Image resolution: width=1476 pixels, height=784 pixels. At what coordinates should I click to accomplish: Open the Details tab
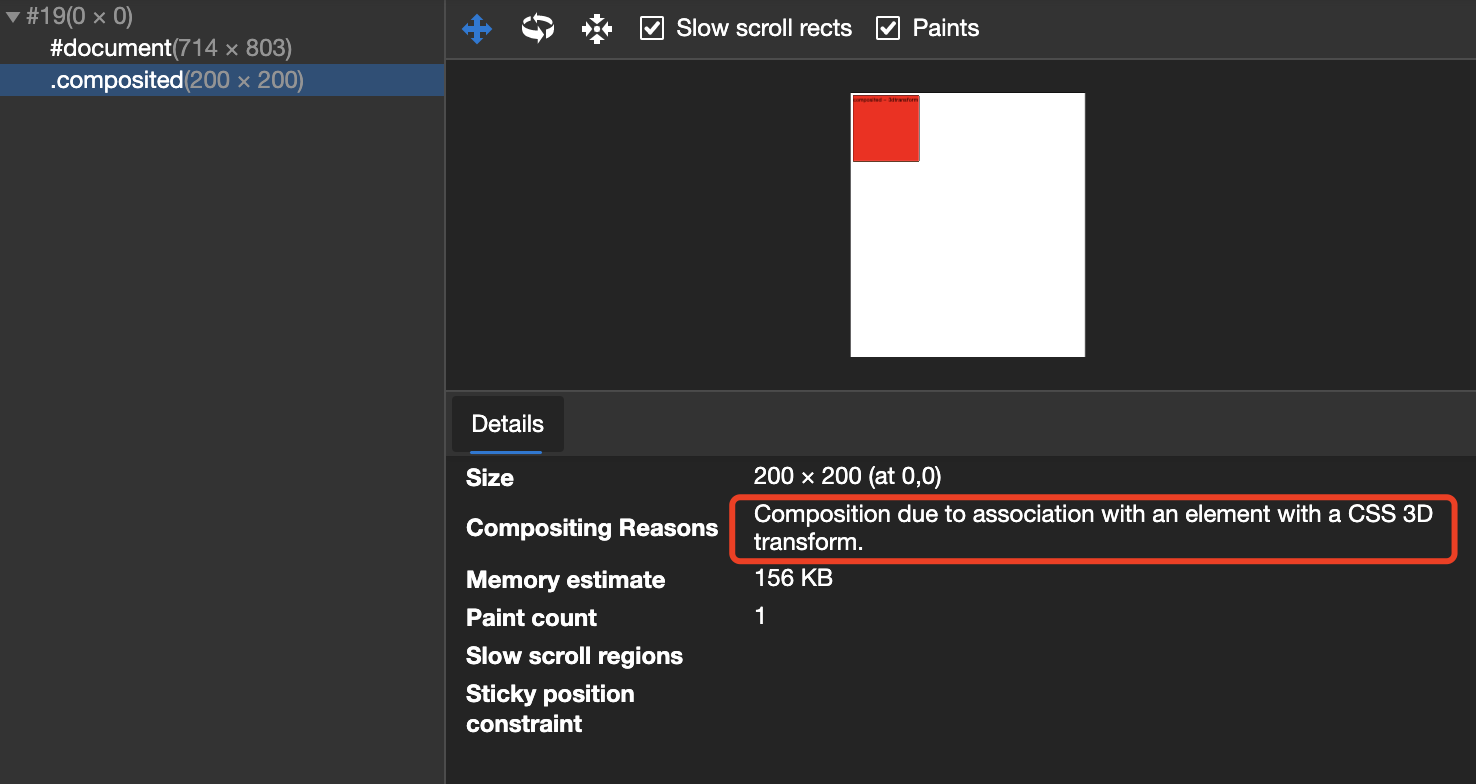(x=507, y=424)
